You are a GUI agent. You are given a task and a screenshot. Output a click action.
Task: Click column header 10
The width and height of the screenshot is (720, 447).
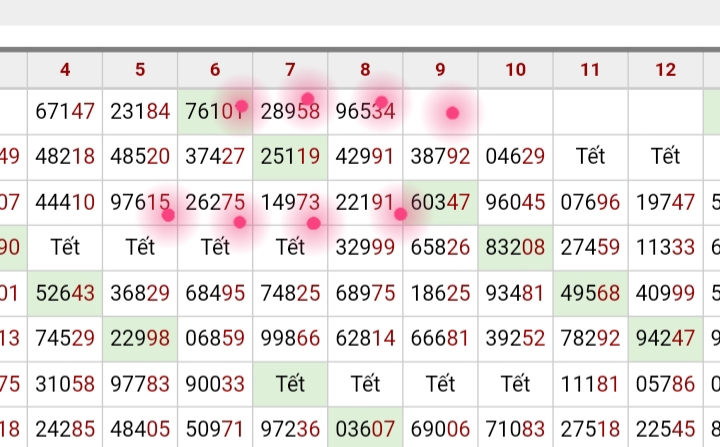[515, 69]
